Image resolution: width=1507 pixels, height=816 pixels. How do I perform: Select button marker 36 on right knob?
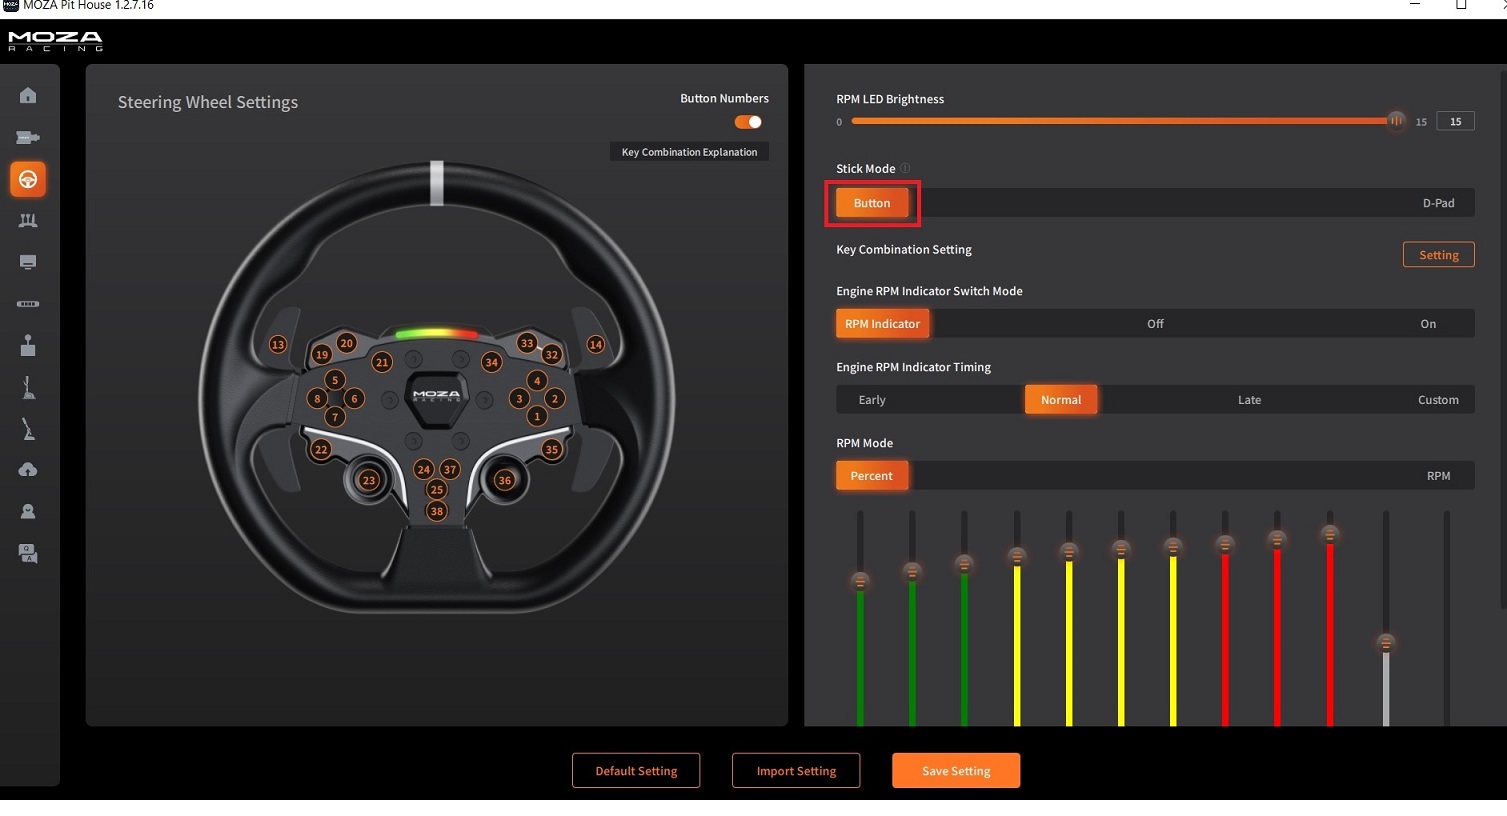point(505,480)
